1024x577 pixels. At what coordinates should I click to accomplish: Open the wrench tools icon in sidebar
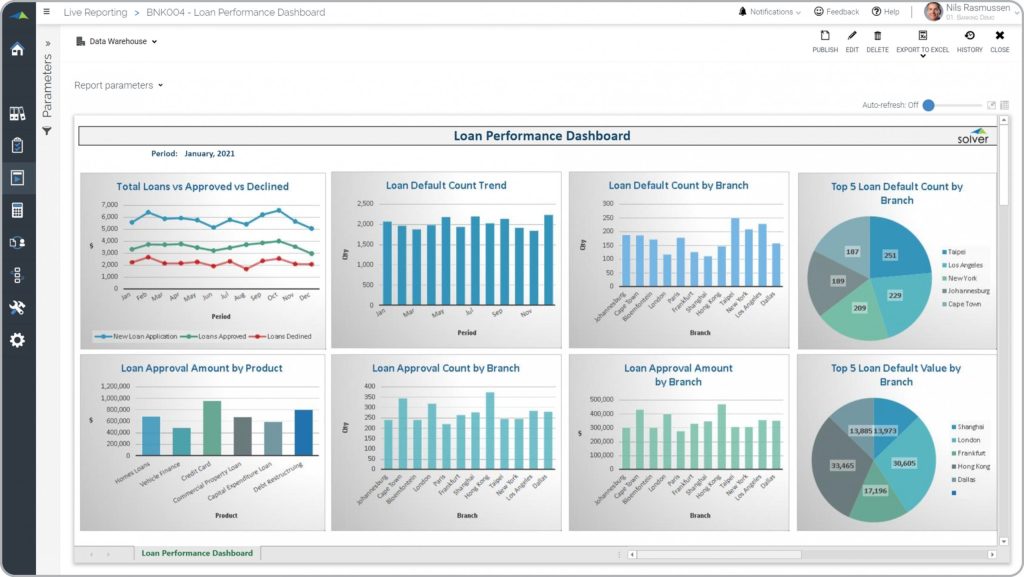pyautogui.click(x=17, y=307)
